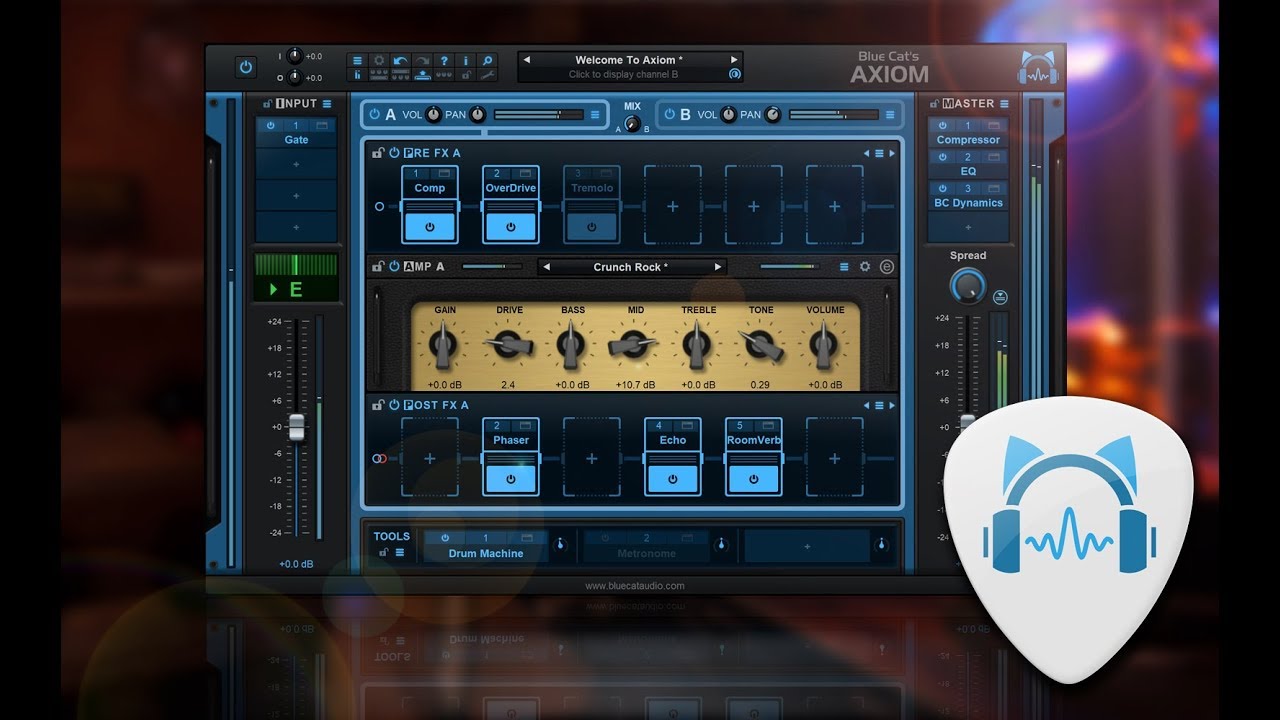Click the wrench tool icon

(x=487, y=74)
